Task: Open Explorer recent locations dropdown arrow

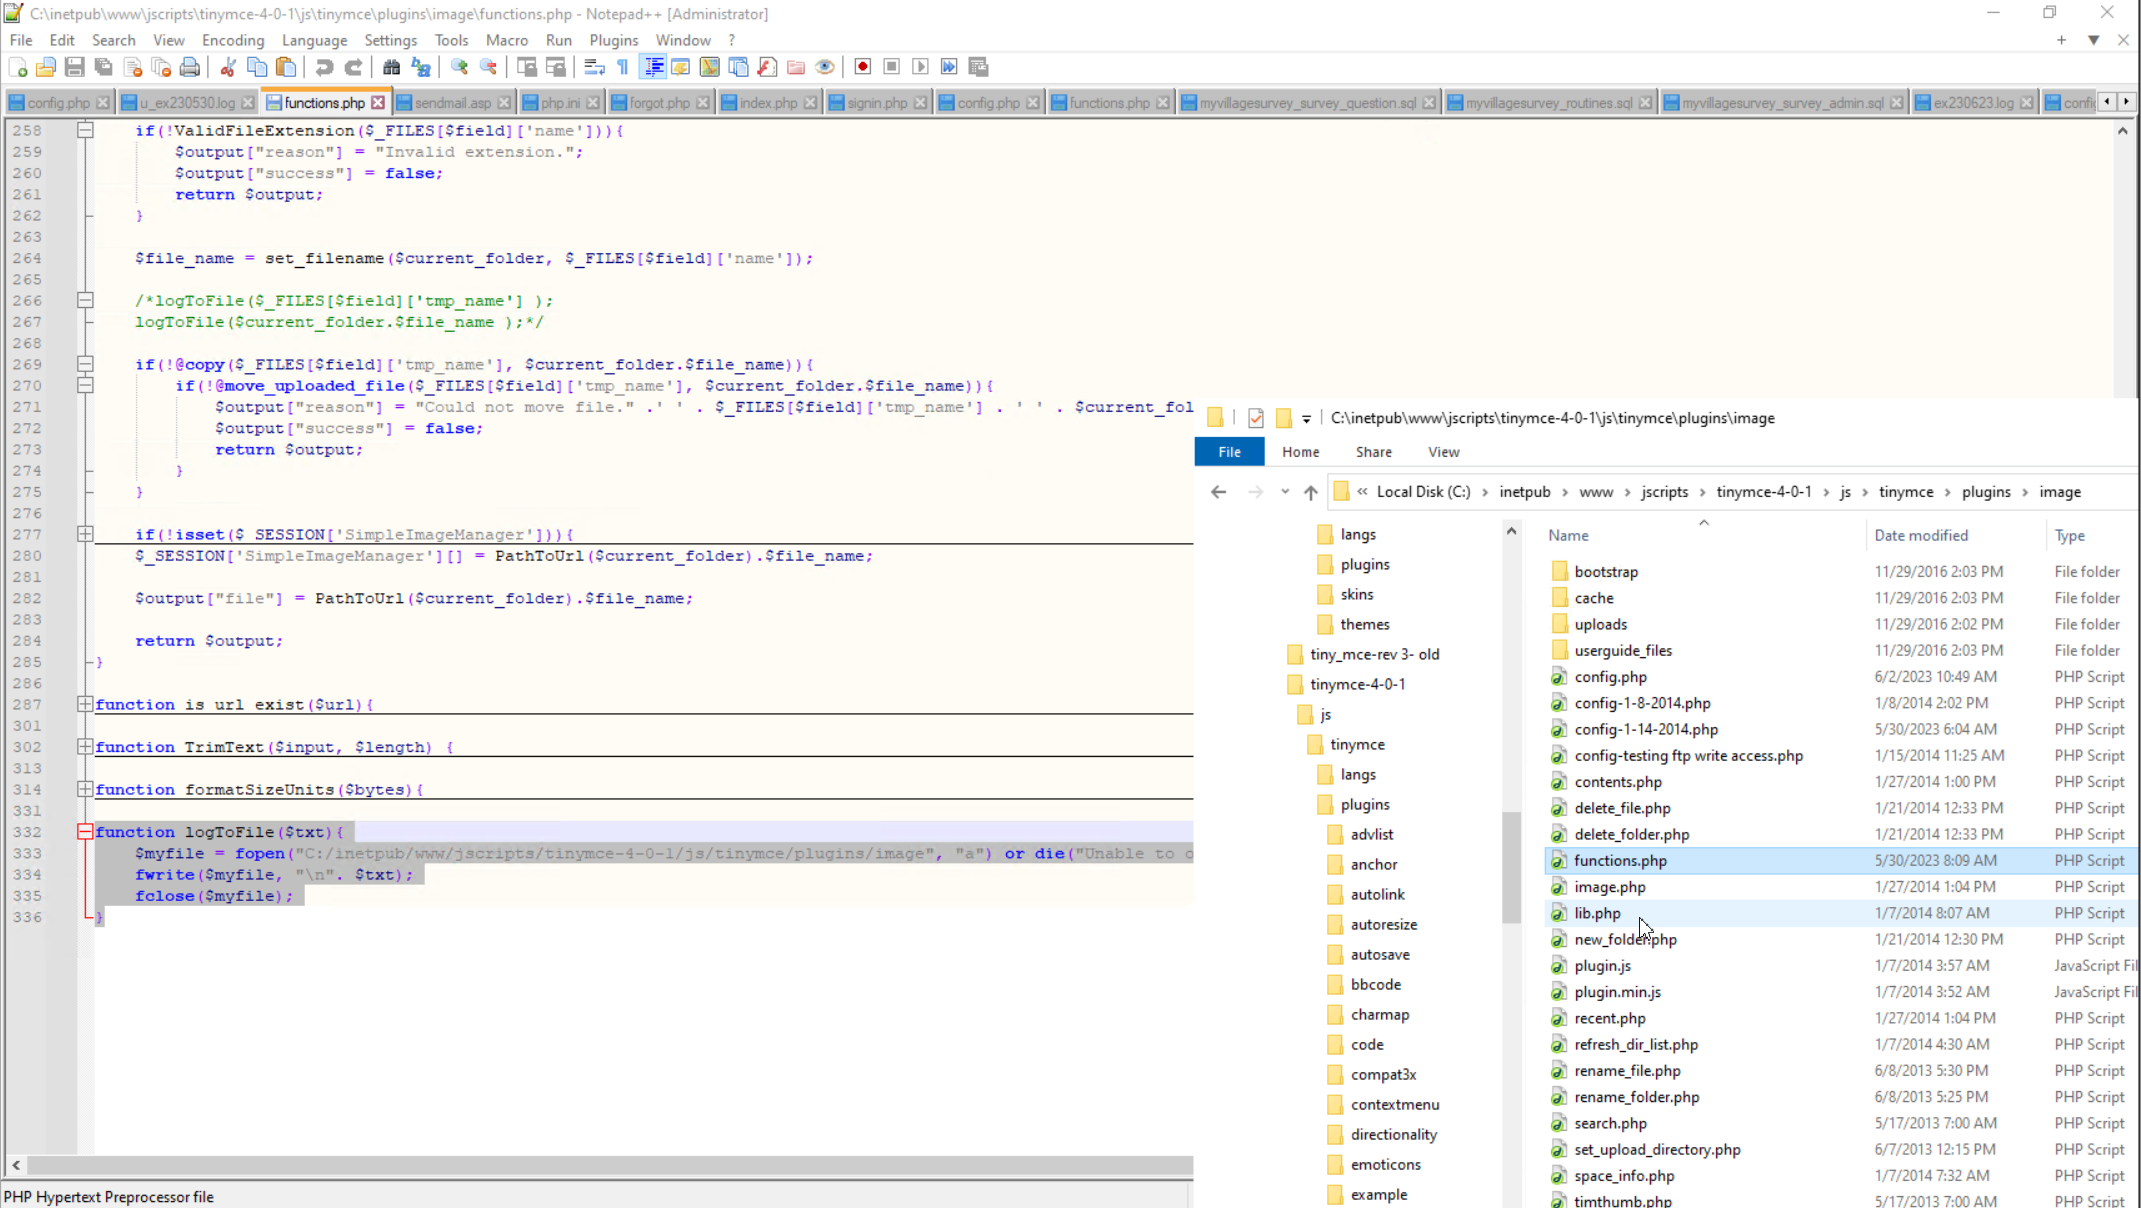Action: 1285,492
